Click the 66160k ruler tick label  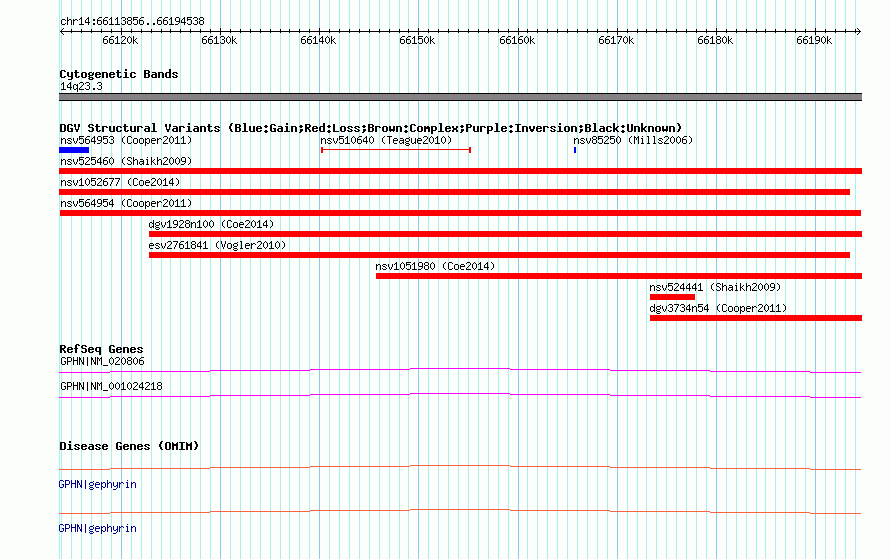point(517,40)
